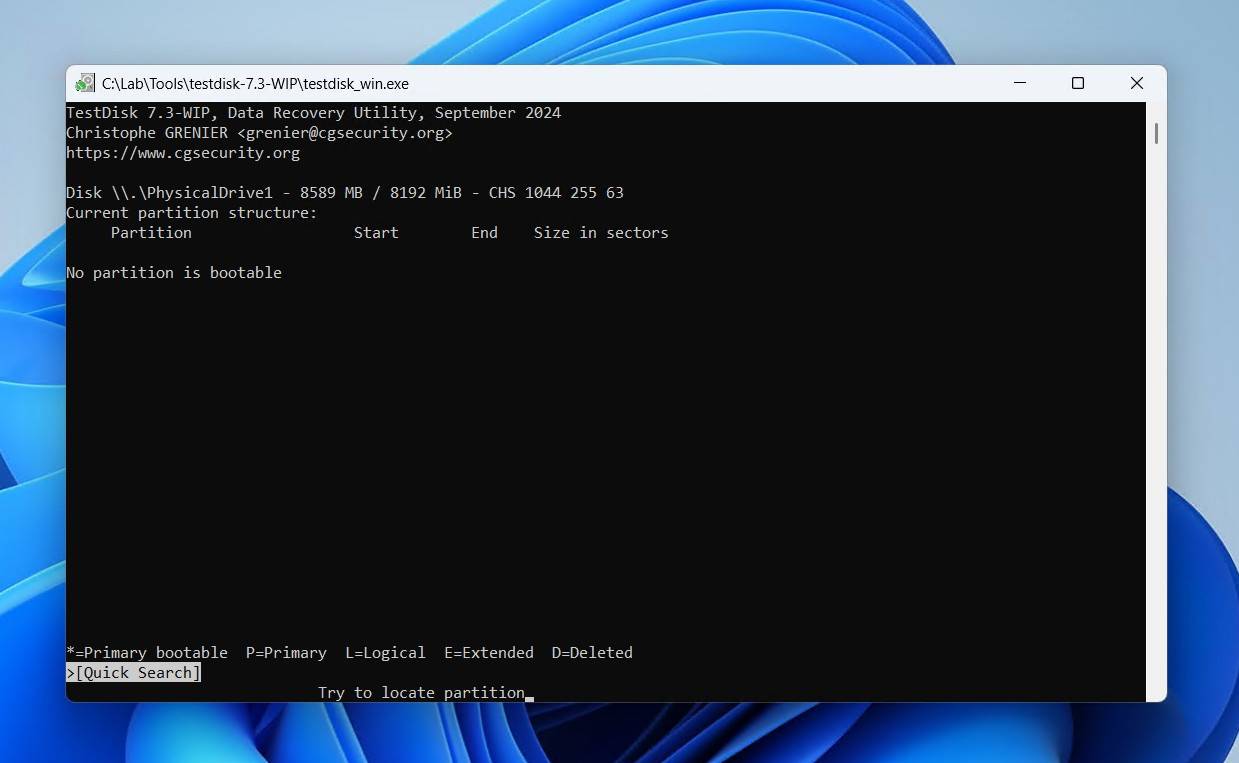Select the Quick Search menu option
Screen dimensions: 1239x763
[x=137, y=673]
